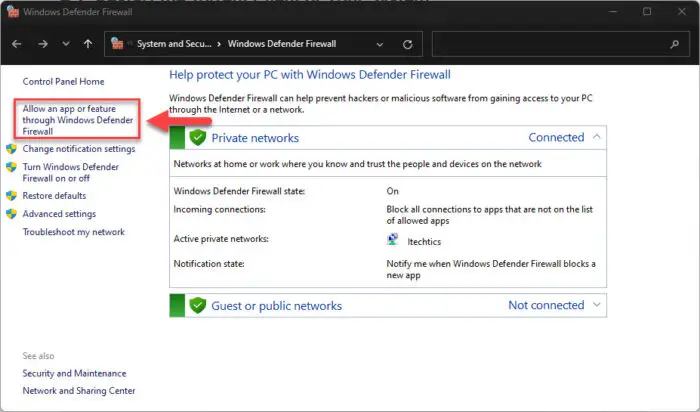This screenshot has height=412, width=700.
Task: Open Control Panel Home
Action: click(x=63, y=82)
